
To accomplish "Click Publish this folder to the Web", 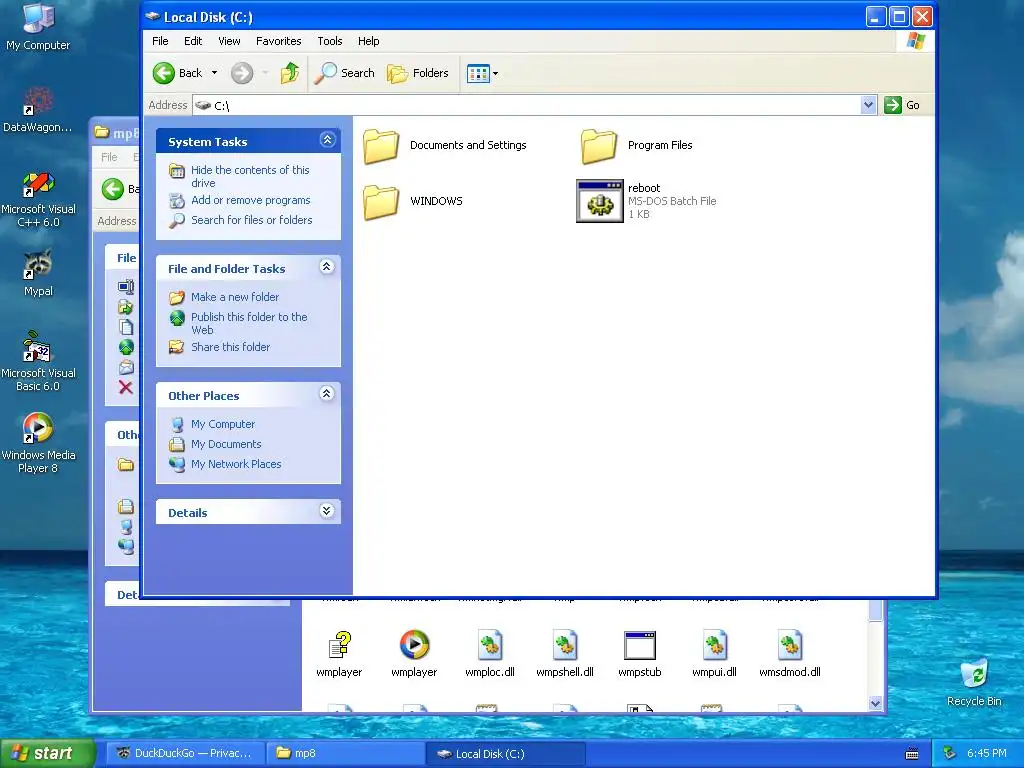I will coord(249,323).
